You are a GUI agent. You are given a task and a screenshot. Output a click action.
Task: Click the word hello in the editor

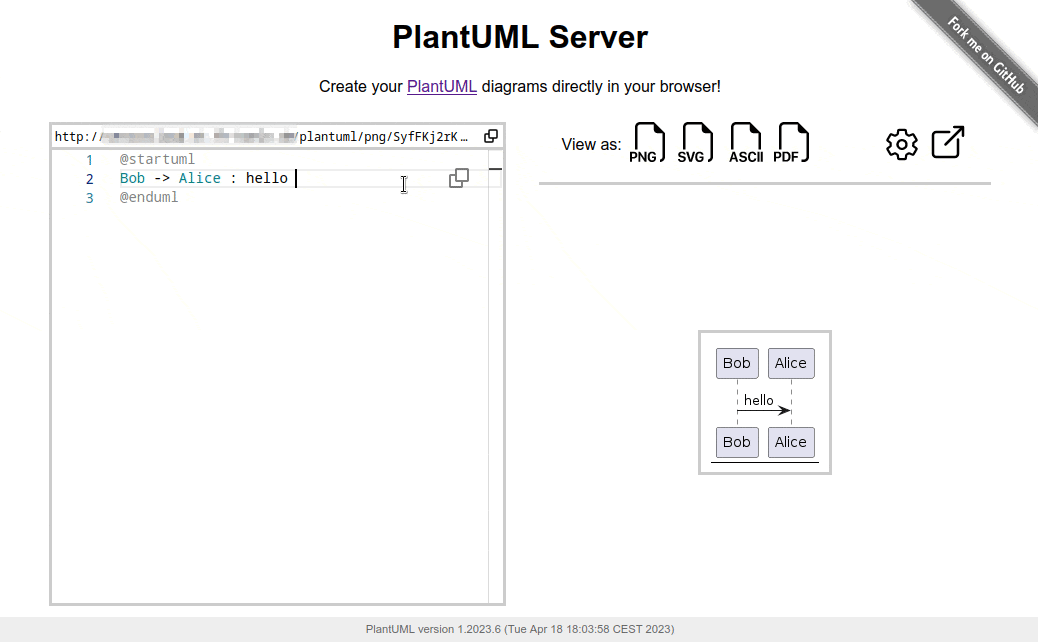pos(267,178)
